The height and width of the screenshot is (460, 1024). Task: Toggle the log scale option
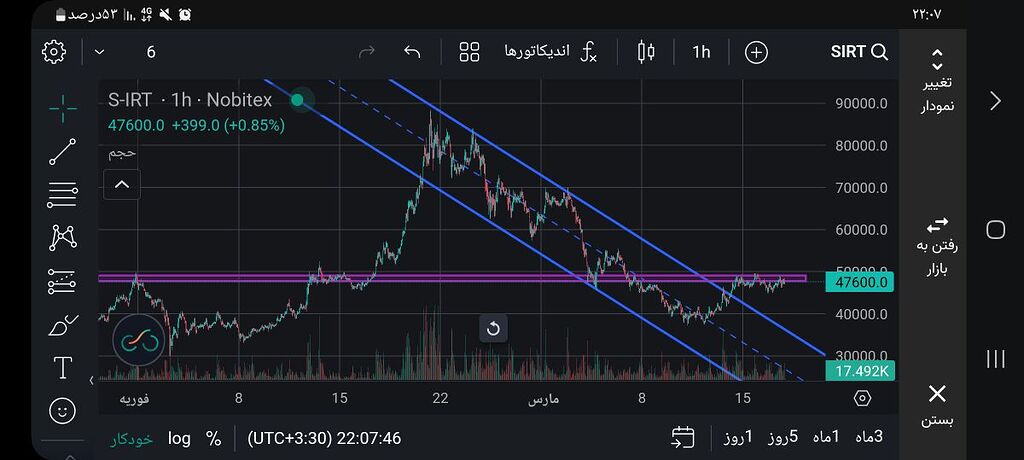click(x=179, y=438)
